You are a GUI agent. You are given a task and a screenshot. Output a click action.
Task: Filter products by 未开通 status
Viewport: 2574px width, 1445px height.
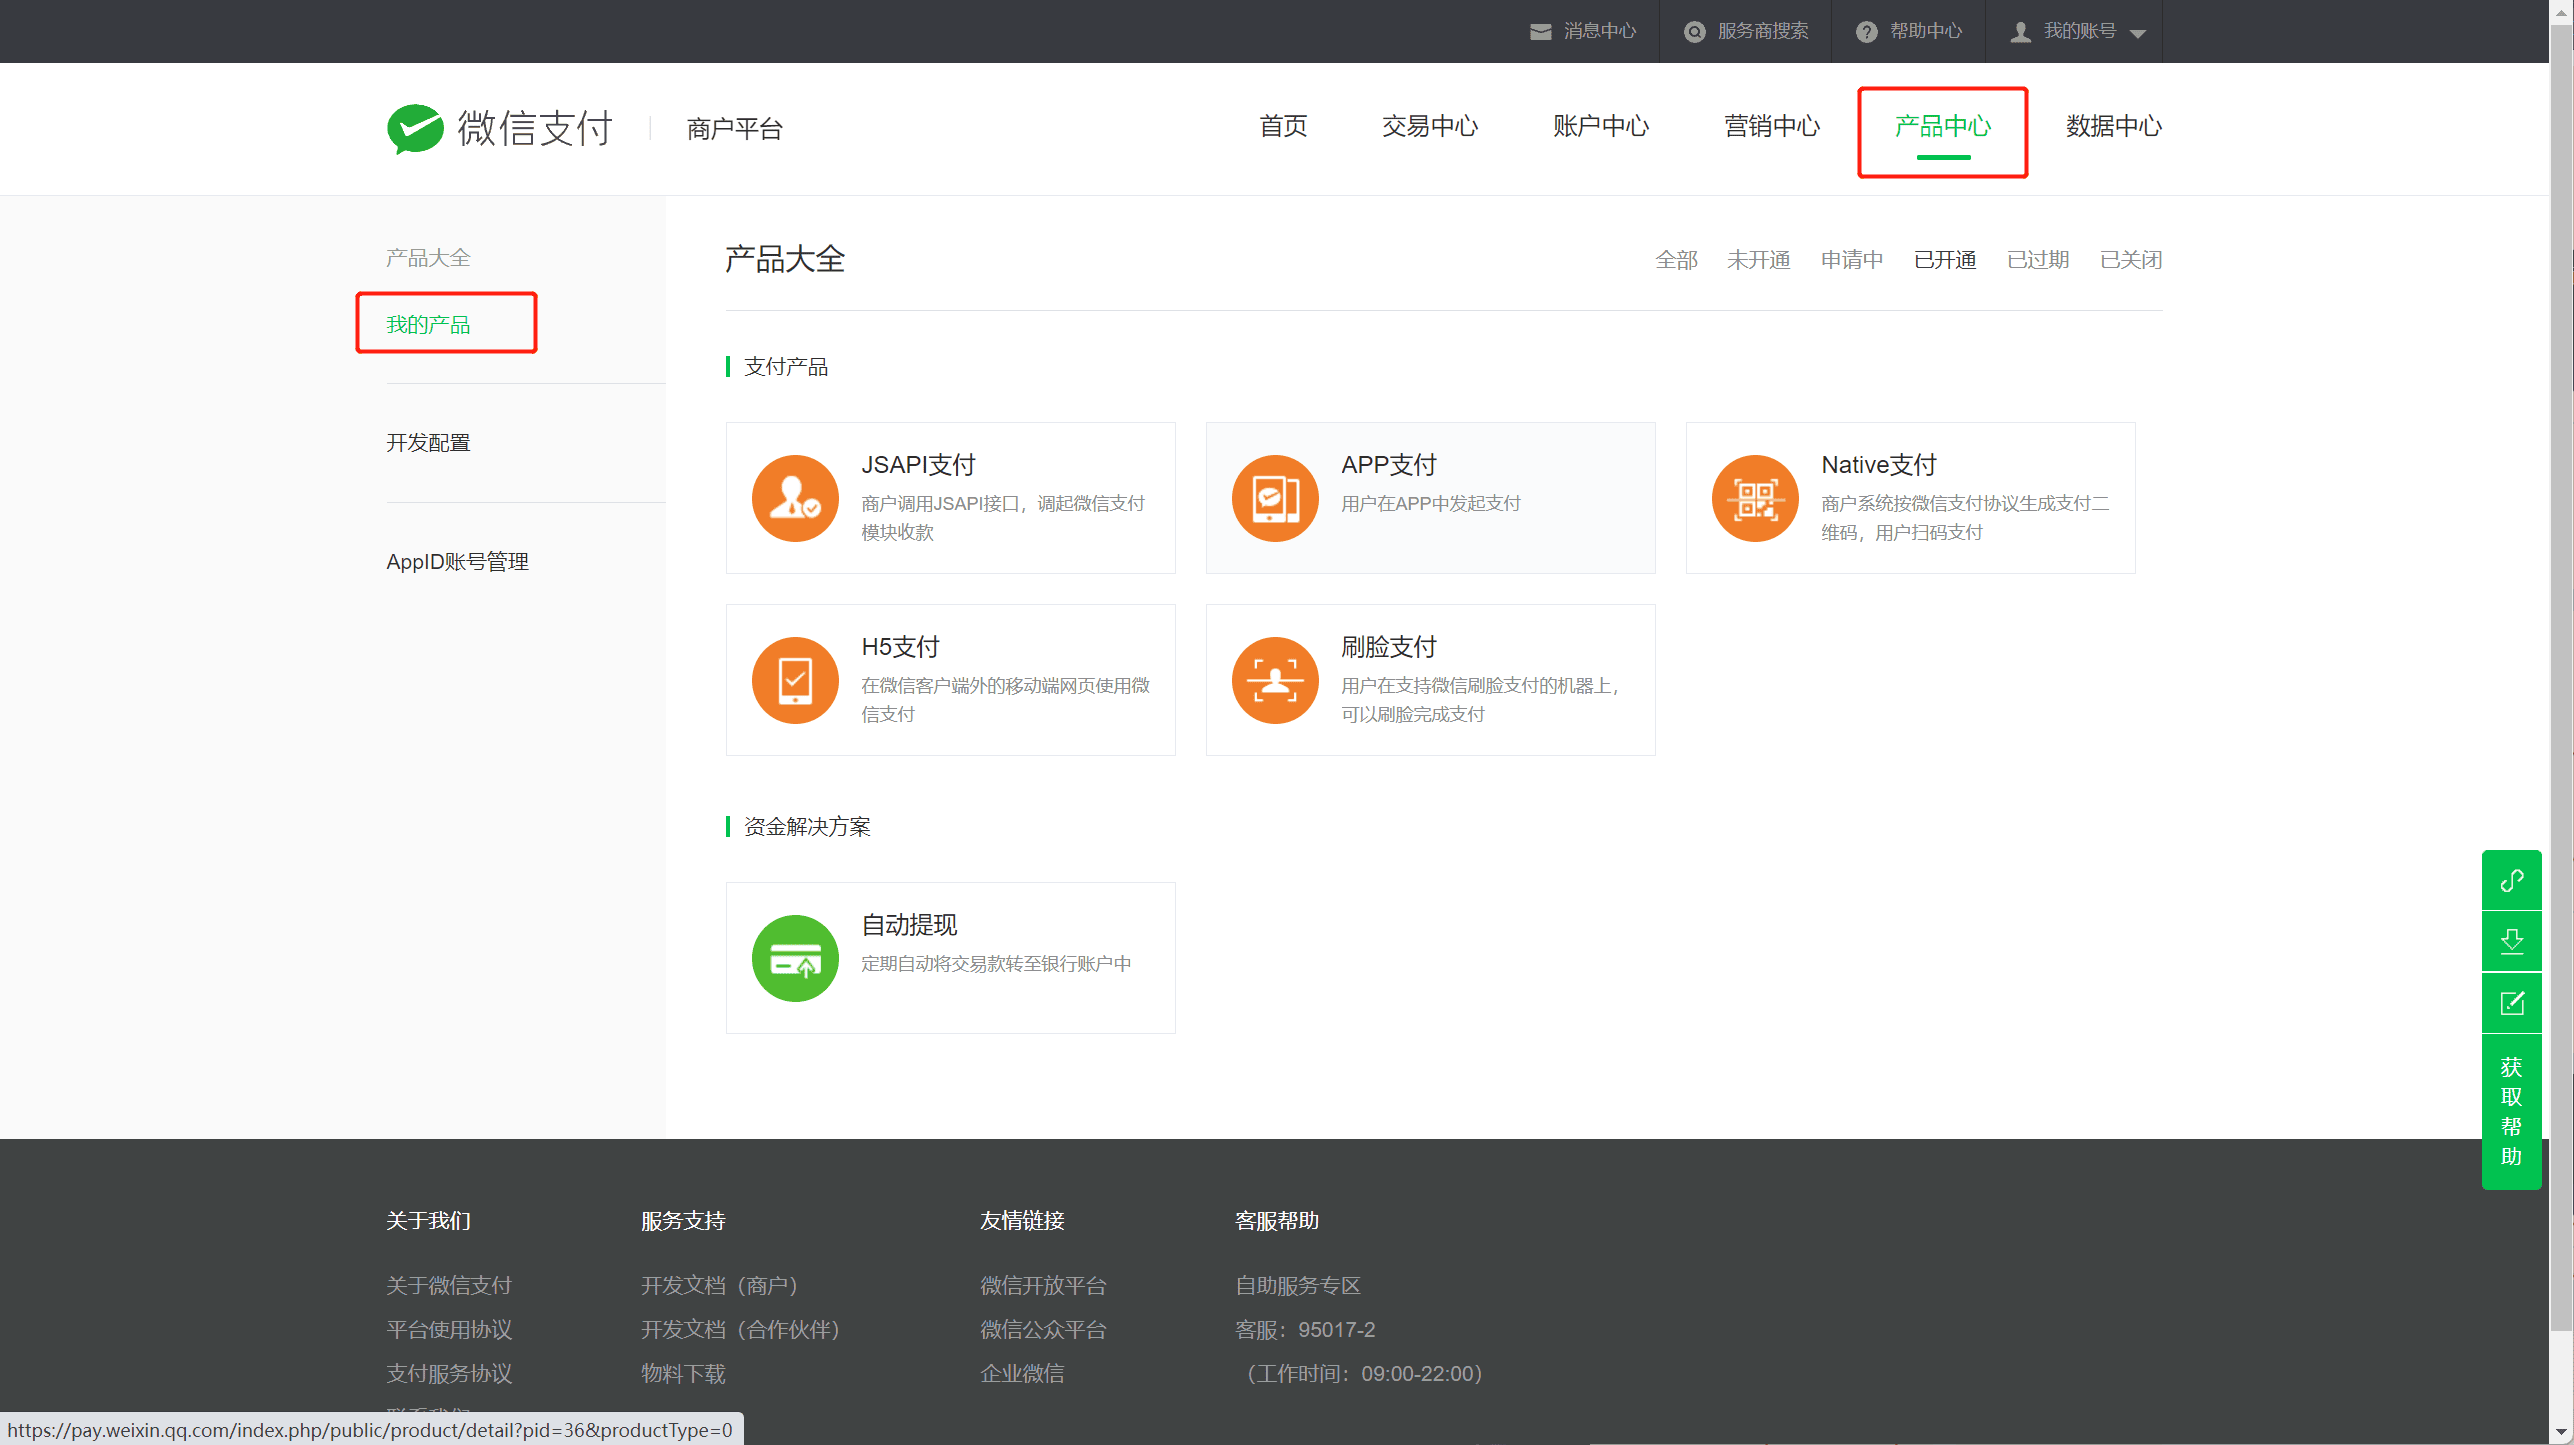point(1758,260)
